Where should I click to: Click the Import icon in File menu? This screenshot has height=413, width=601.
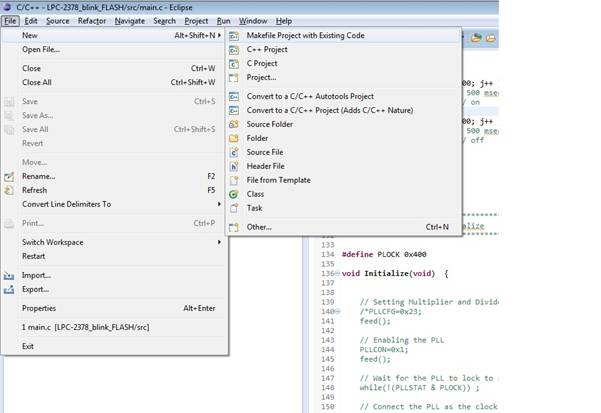(x=10, y=275)
